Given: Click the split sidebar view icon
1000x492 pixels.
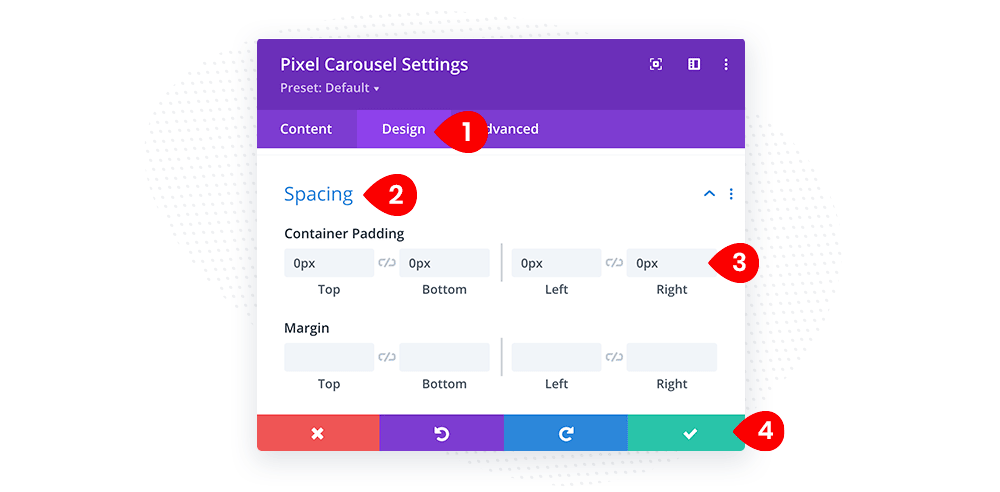Looking at the screenshot, I should point(694,64).
